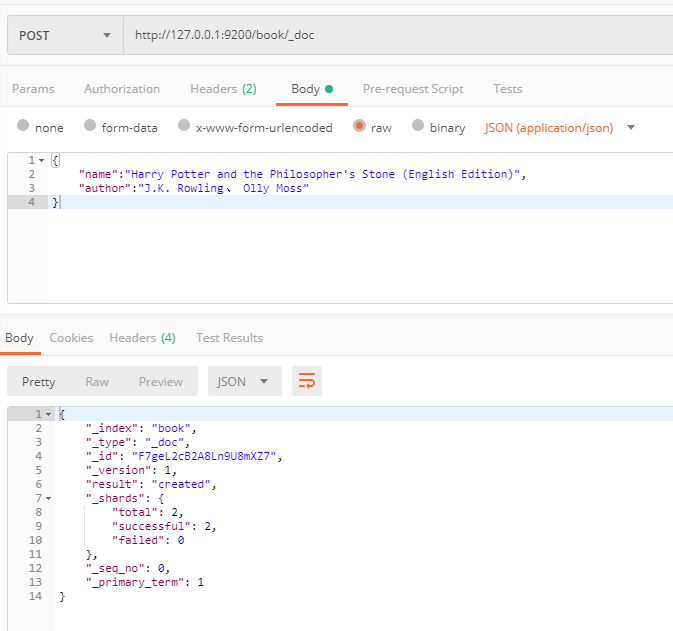Click the "result": "created" response line
Image resolution: width=673 pixels, height=631 pixels.
(151, 484)
